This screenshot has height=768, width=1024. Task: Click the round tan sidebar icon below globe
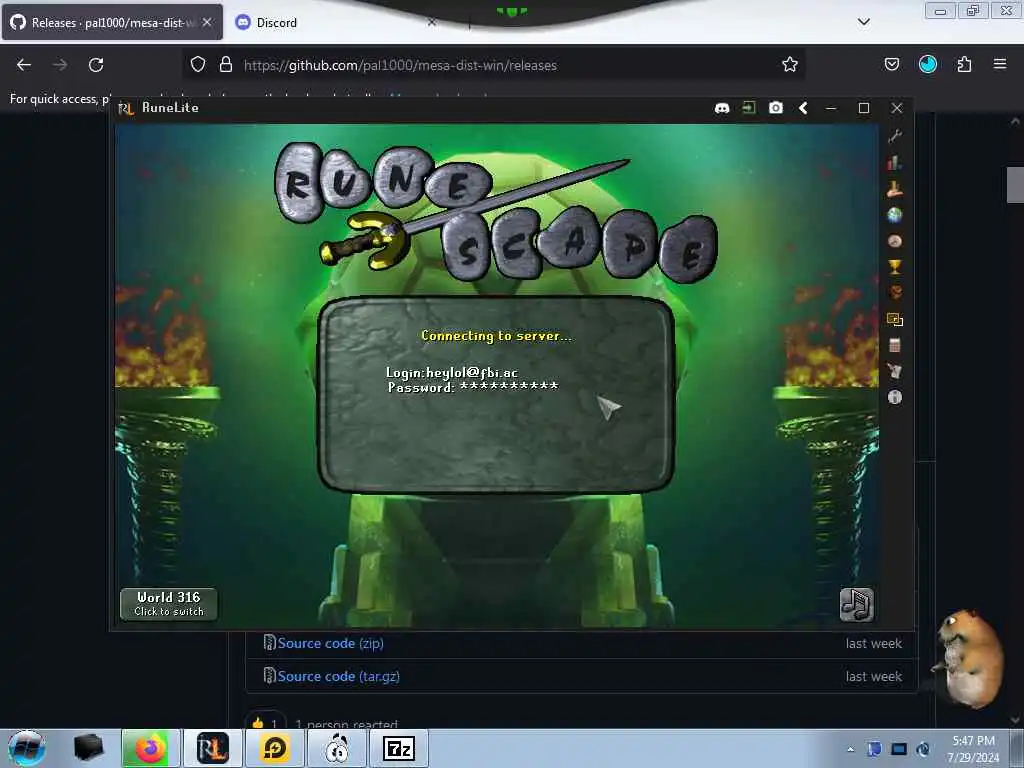(895, 241)
